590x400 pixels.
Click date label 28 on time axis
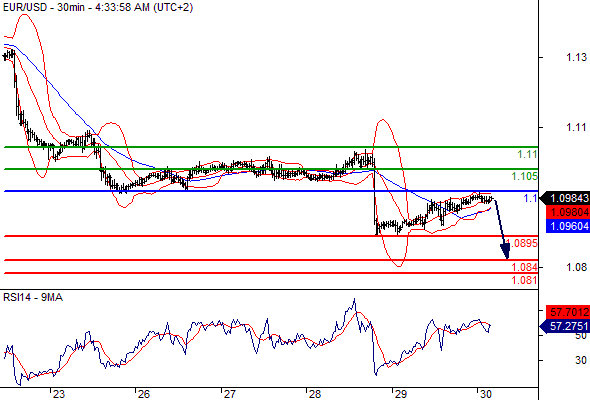315,394
